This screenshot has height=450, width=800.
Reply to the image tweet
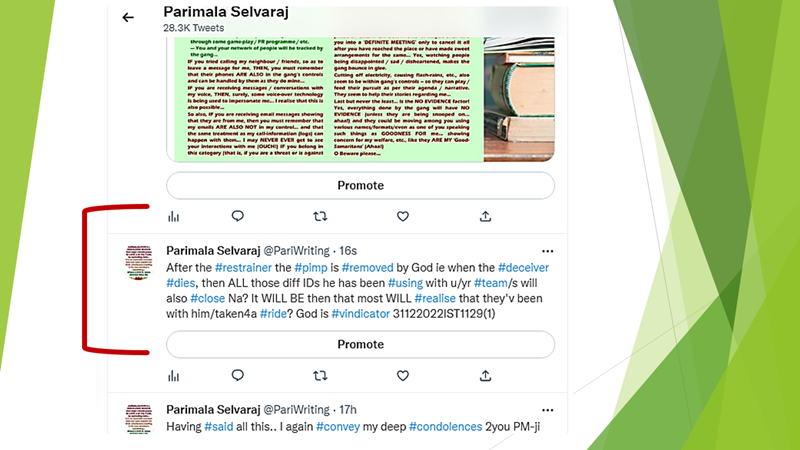coord(238,216)
